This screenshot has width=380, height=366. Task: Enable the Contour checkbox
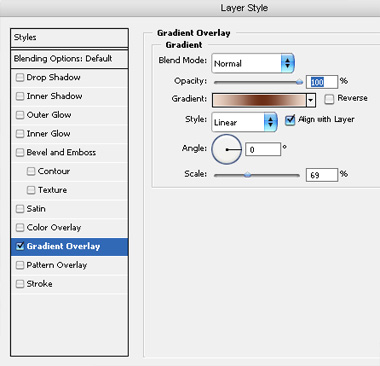pyautogui.click(x=31, y=171)
